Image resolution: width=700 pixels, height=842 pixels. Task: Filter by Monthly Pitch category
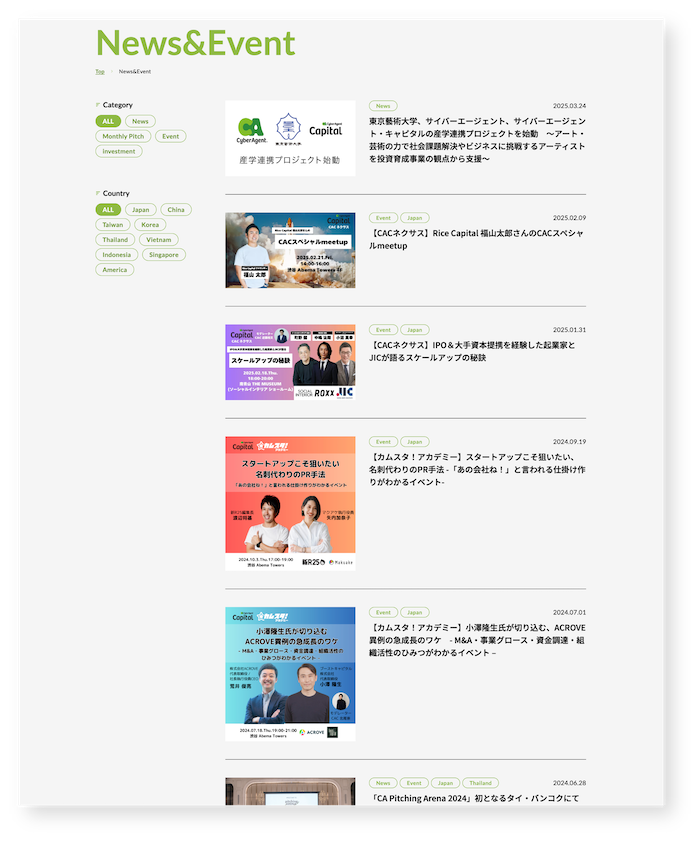123,136
